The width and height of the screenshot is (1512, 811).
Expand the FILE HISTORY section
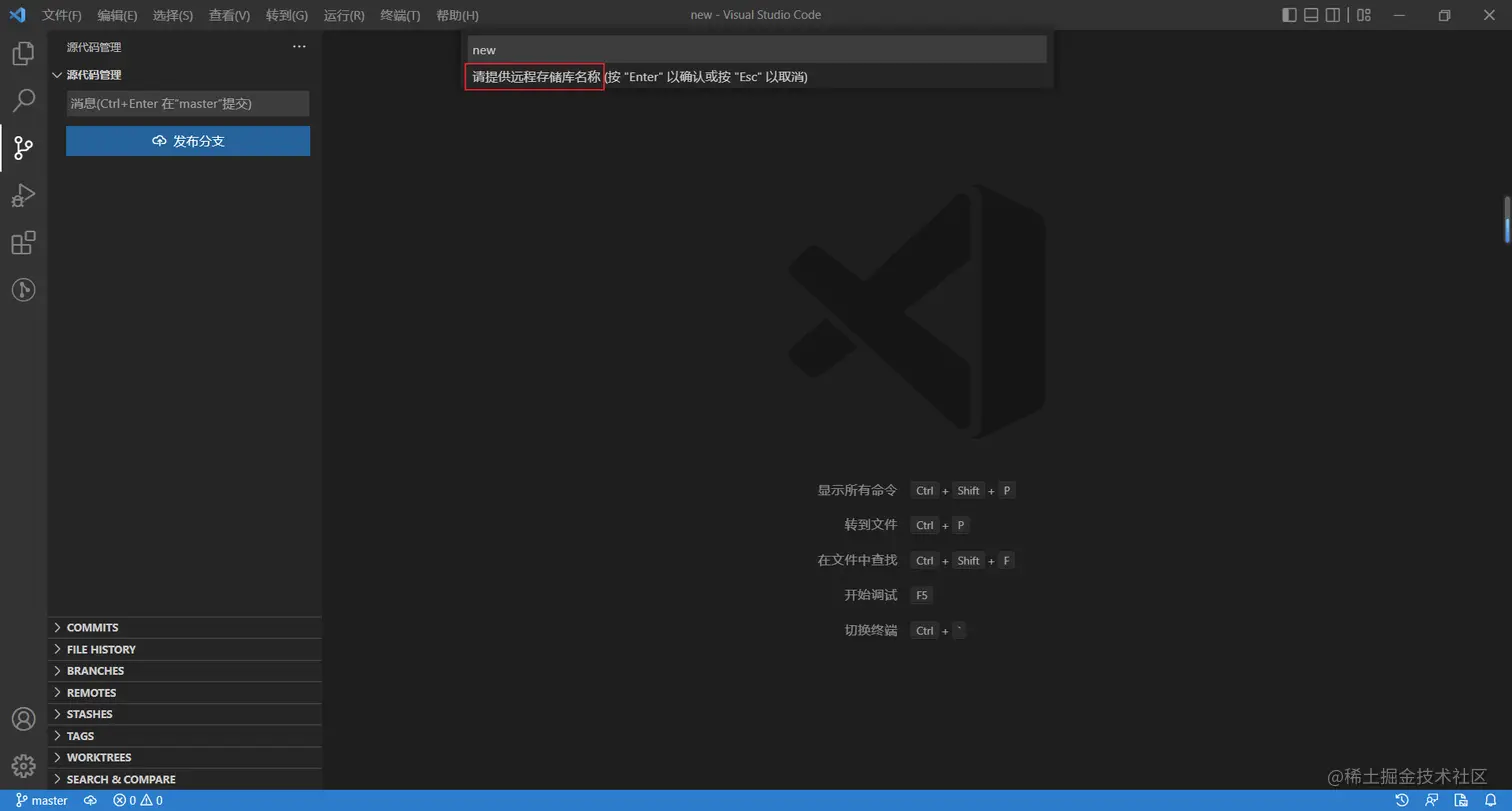(185, 649)
